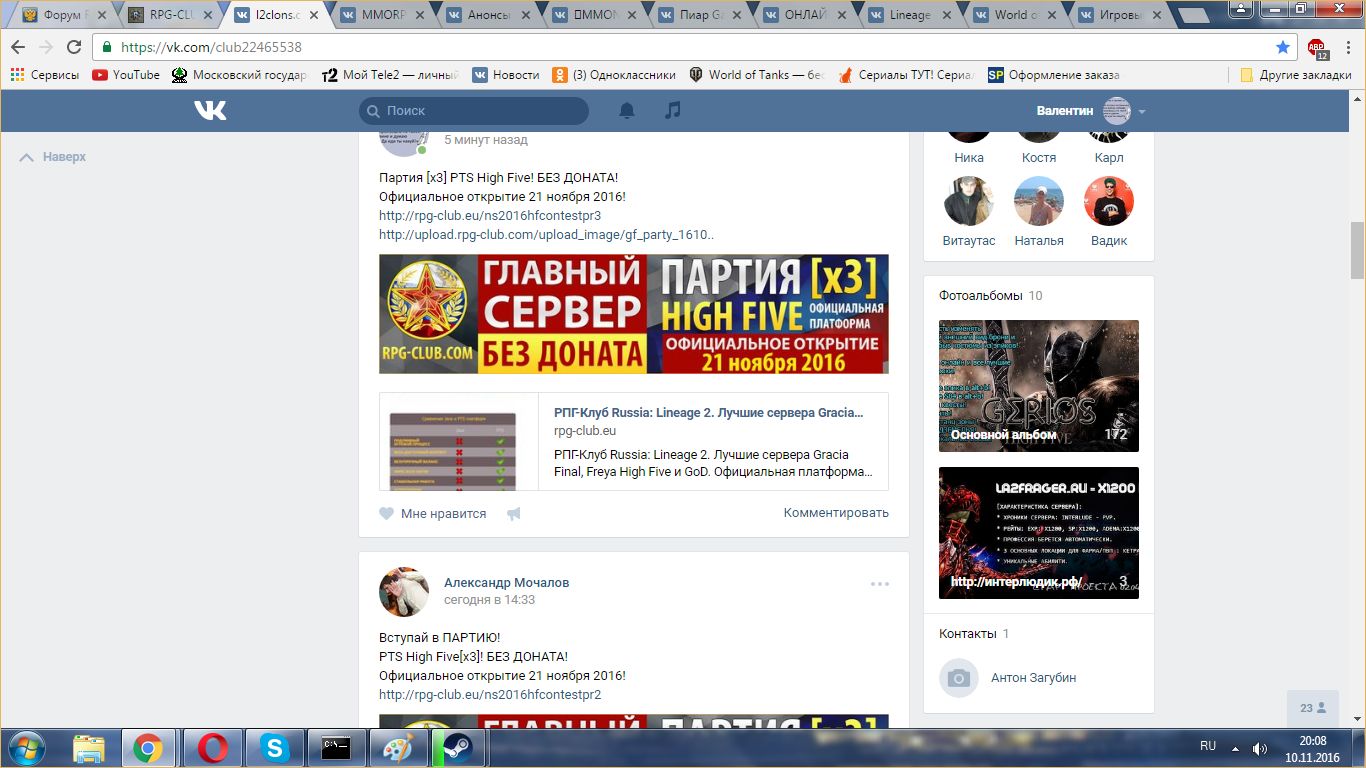
Task: Open the VK music player icon
Action: point(673,111)
